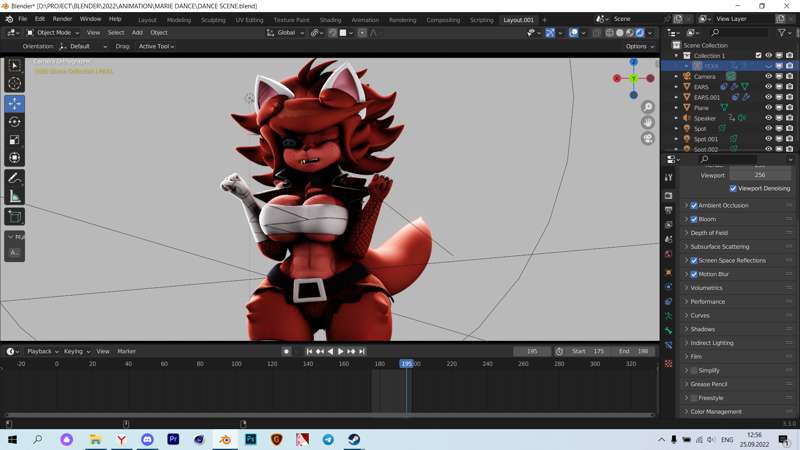Open the Orientation Default dropdown
Image resolution: width=800 pixels, height=450 pixels.
tap(83, 46)
